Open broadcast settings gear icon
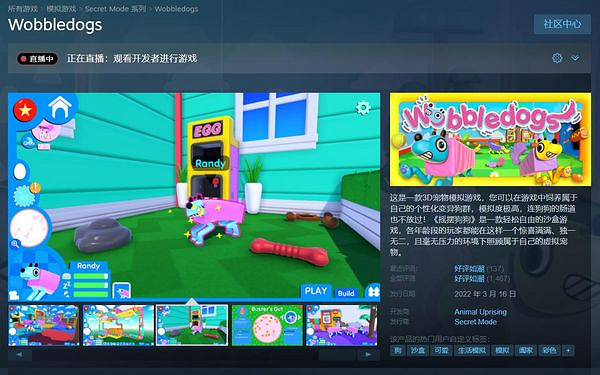The image size is (600, 375). click(x=557, y=58)
